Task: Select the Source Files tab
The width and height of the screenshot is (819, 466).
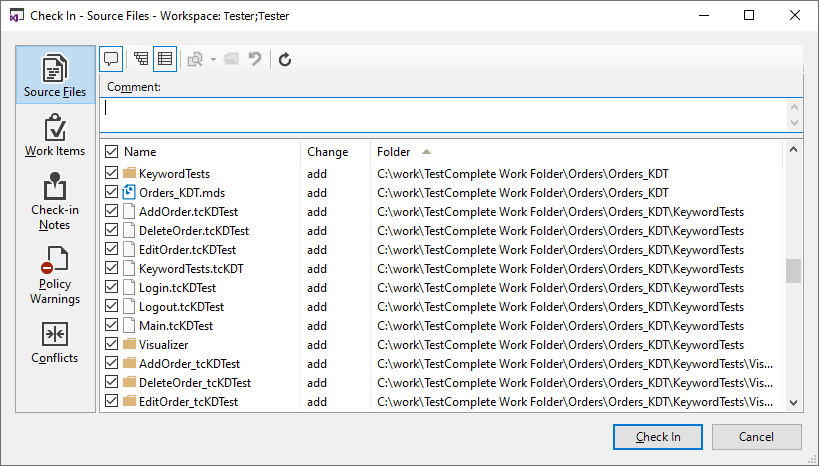Action: 55,76
